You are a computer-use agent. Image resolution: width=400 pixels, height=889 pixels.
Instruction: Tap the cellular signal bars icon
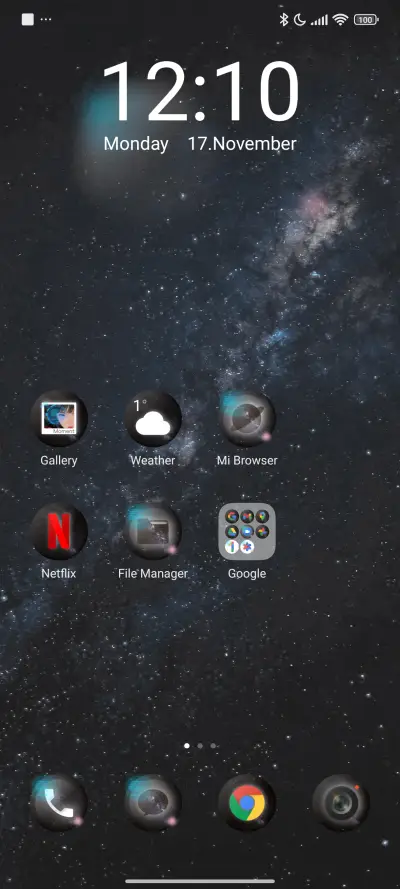coord(320,20)
